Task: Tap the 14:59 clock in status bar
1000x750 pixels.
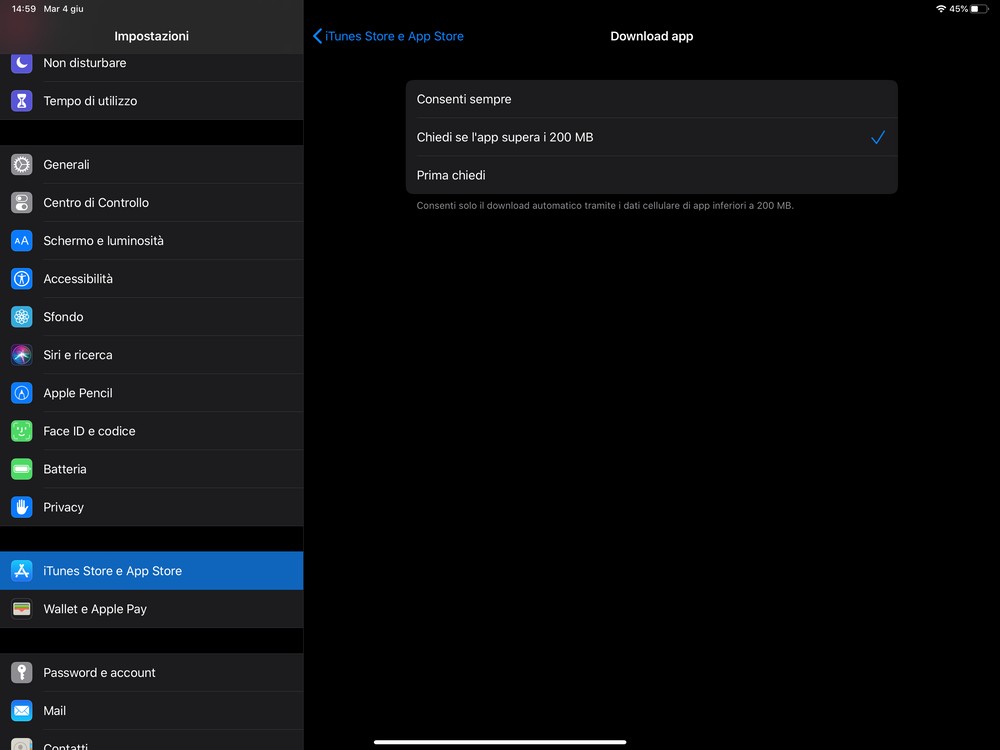Action: 24,9
